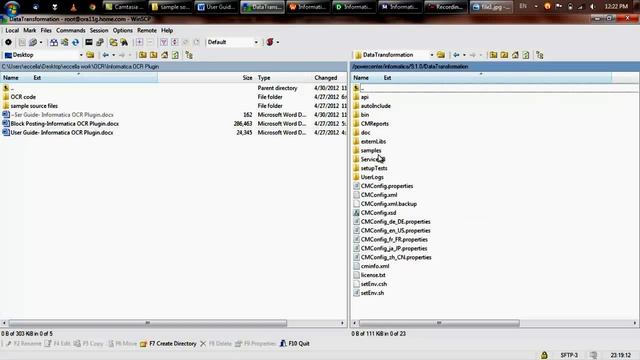Open the Commands menu
Image resolution: width=640 pixels, height=360 pixels.
[71, 30]
